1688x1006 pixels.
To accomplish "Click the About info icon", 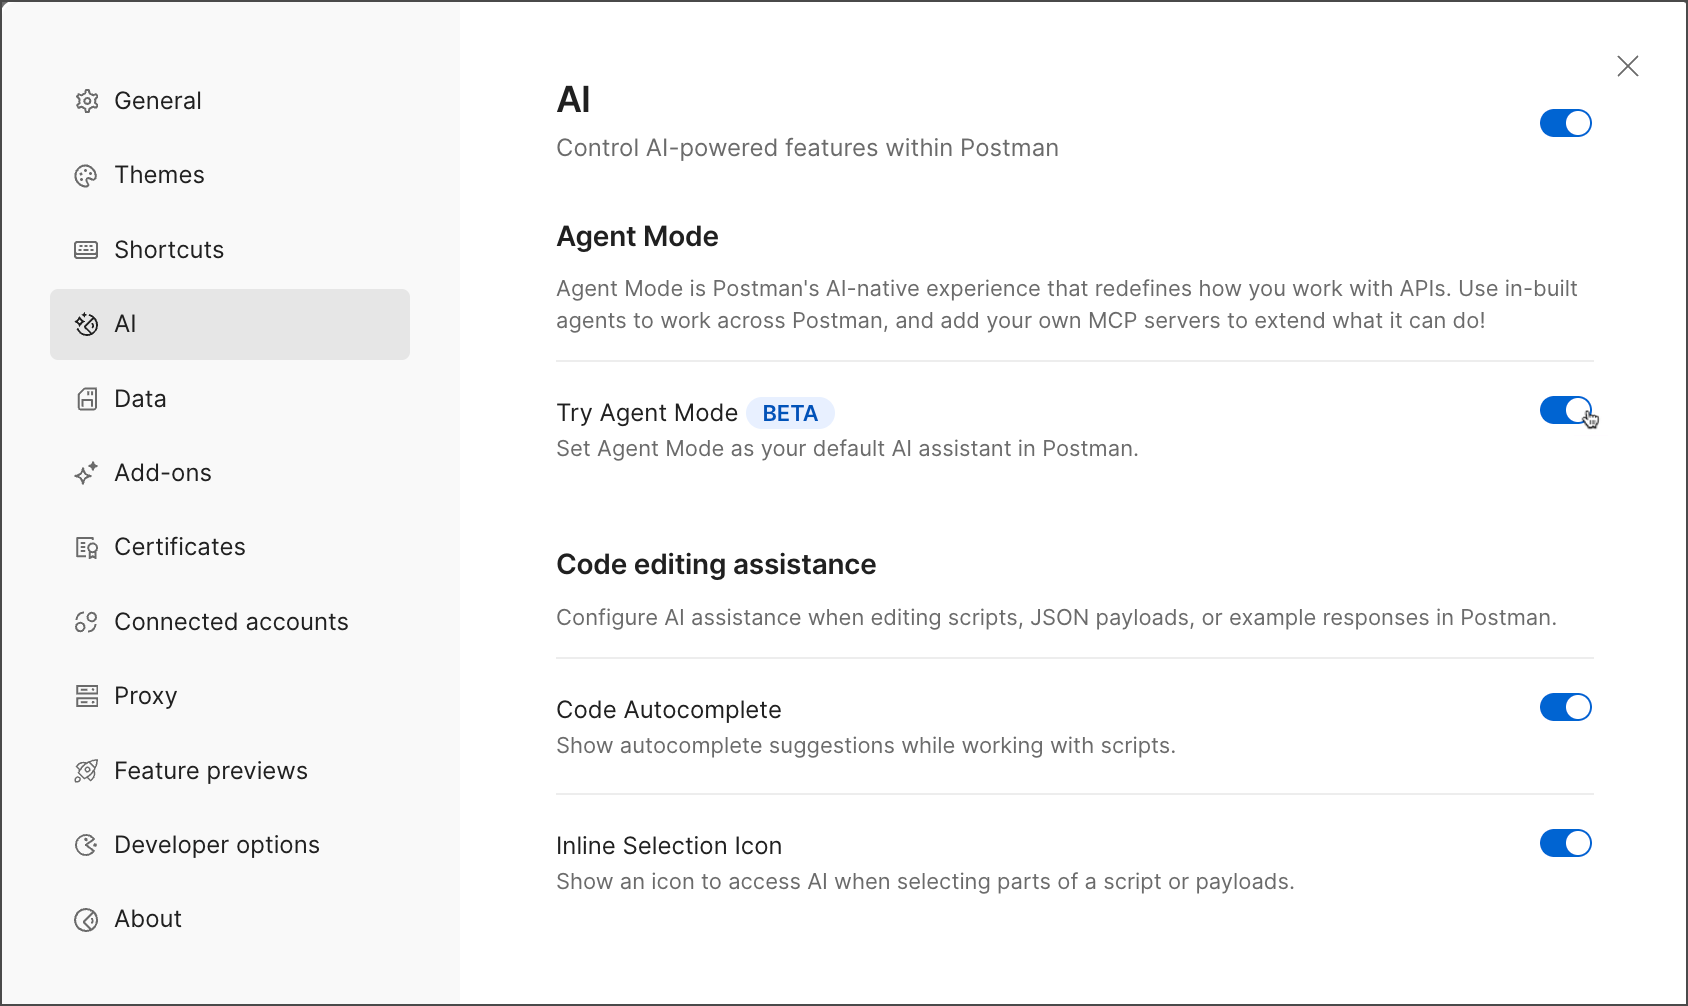I will (x=87, y=919).
